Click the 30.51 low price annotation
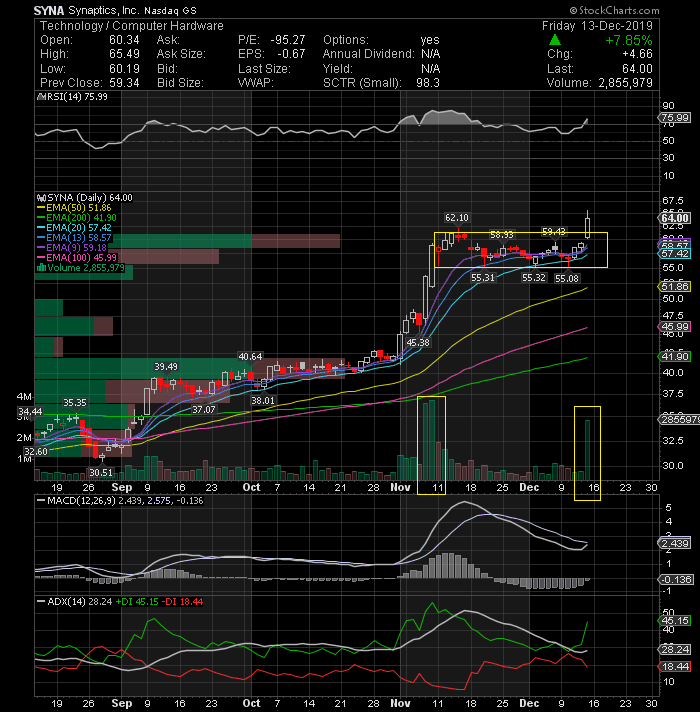700x712 pixels. (101, 473)
